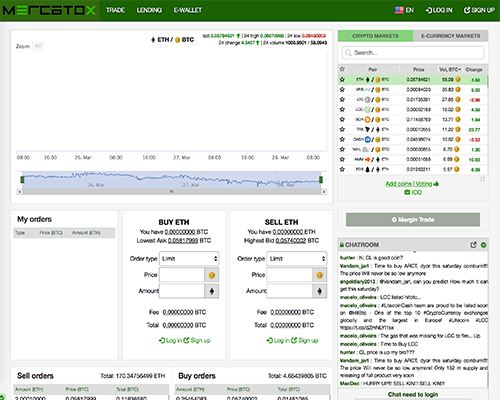500x400 pixels.
Task: Favorite the DASH/BTC pair star
Action: (x=342, y=139)
